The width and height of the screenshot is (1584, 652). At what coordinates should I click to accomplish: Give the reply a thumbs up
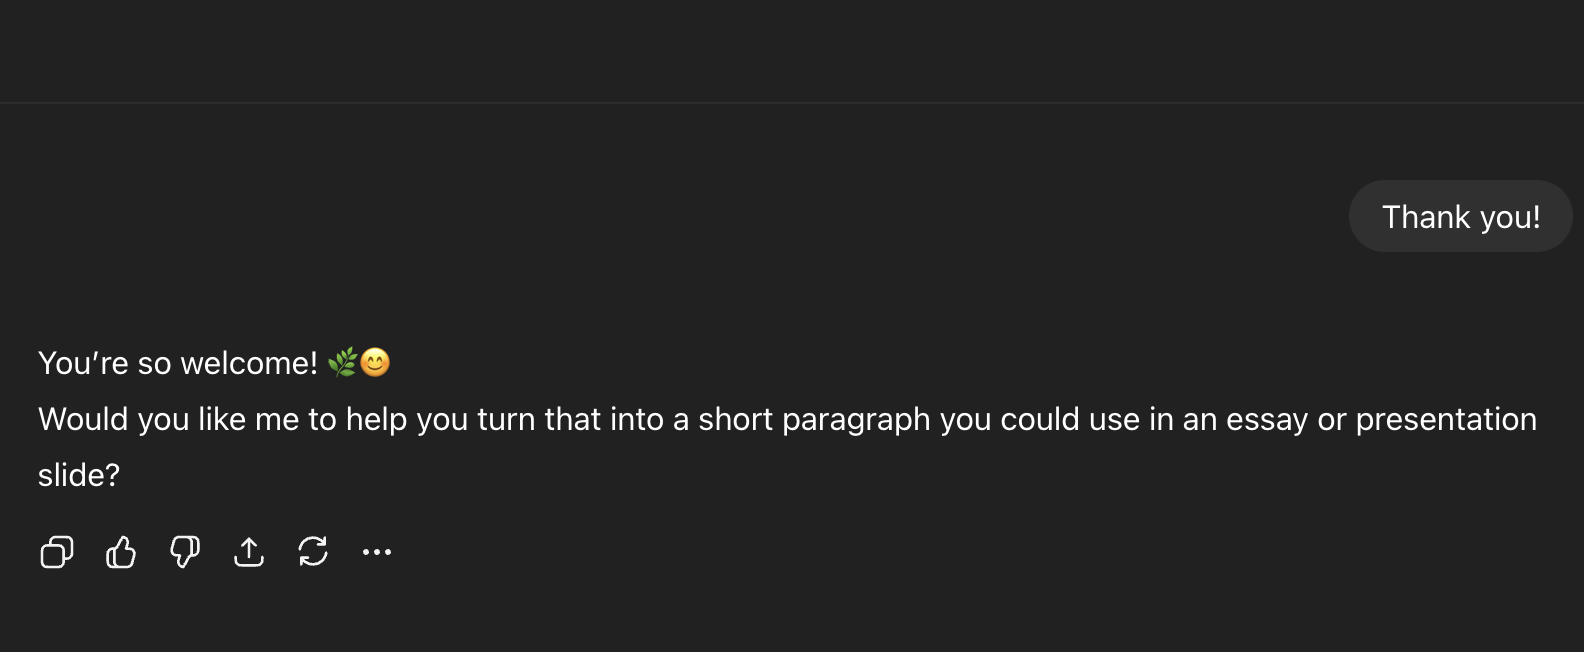click(x=121, y=552)
